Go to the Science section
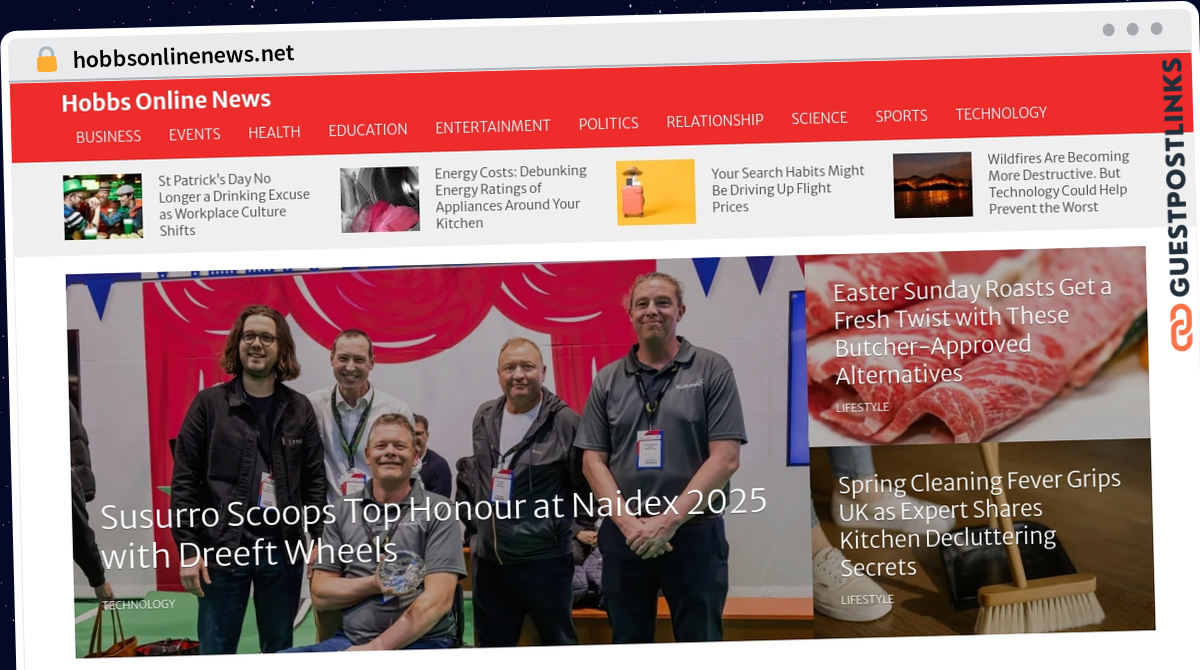This screenshot has height=670, width=1200. click(x=819, y=118)
